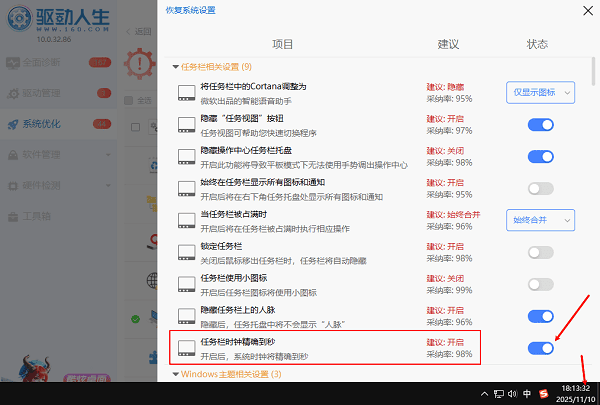Click the text 将任务栏中的Cortana调整为
The height and width of the screenshot is (405, 600).
(x=253, y=87)
